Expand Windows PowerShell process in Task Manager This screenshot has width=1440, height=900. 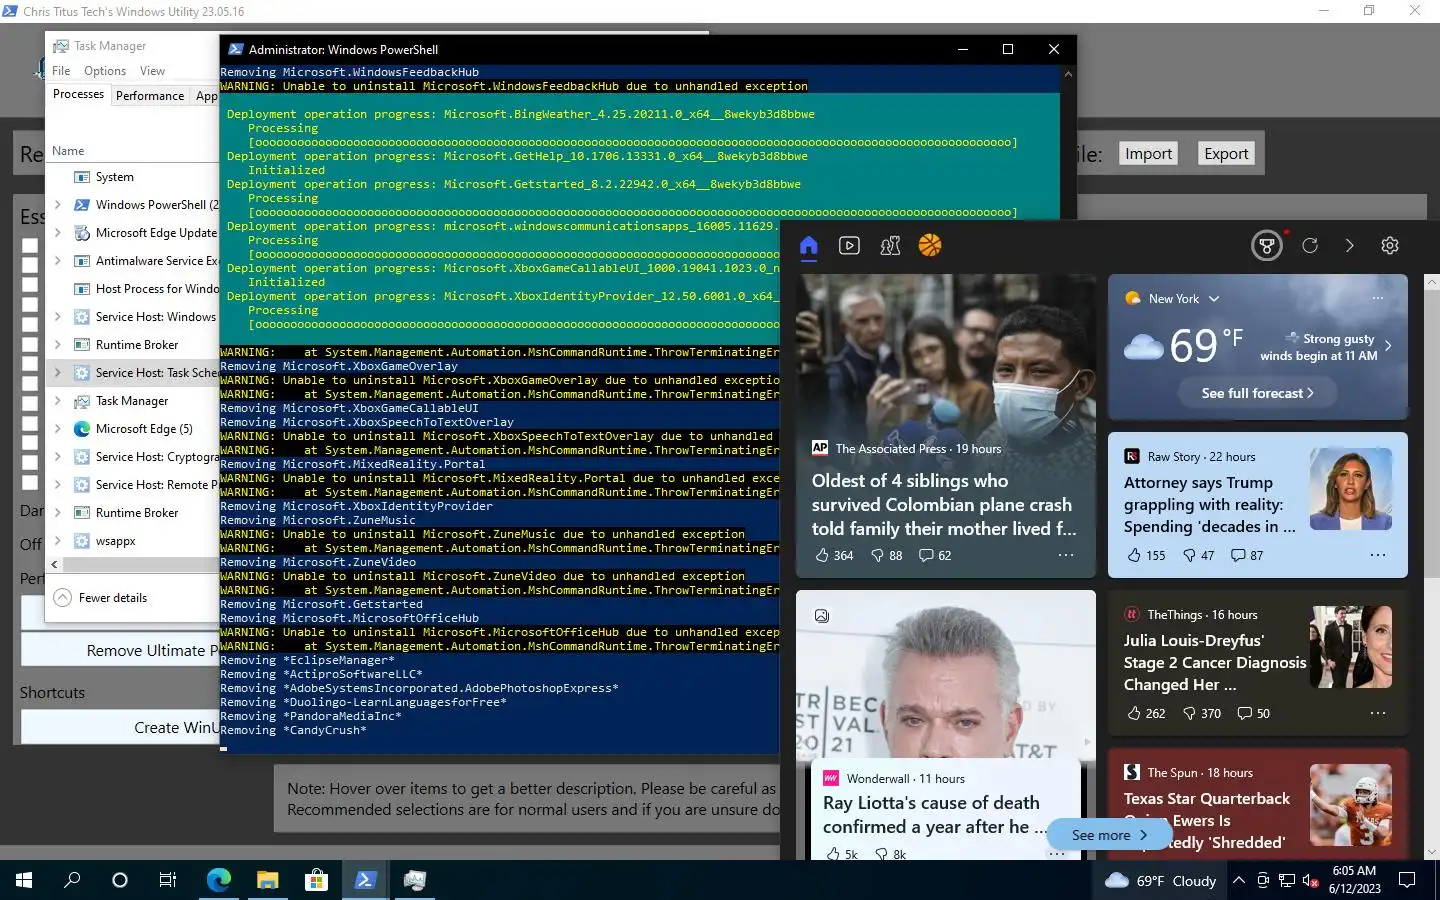(57, 205)
